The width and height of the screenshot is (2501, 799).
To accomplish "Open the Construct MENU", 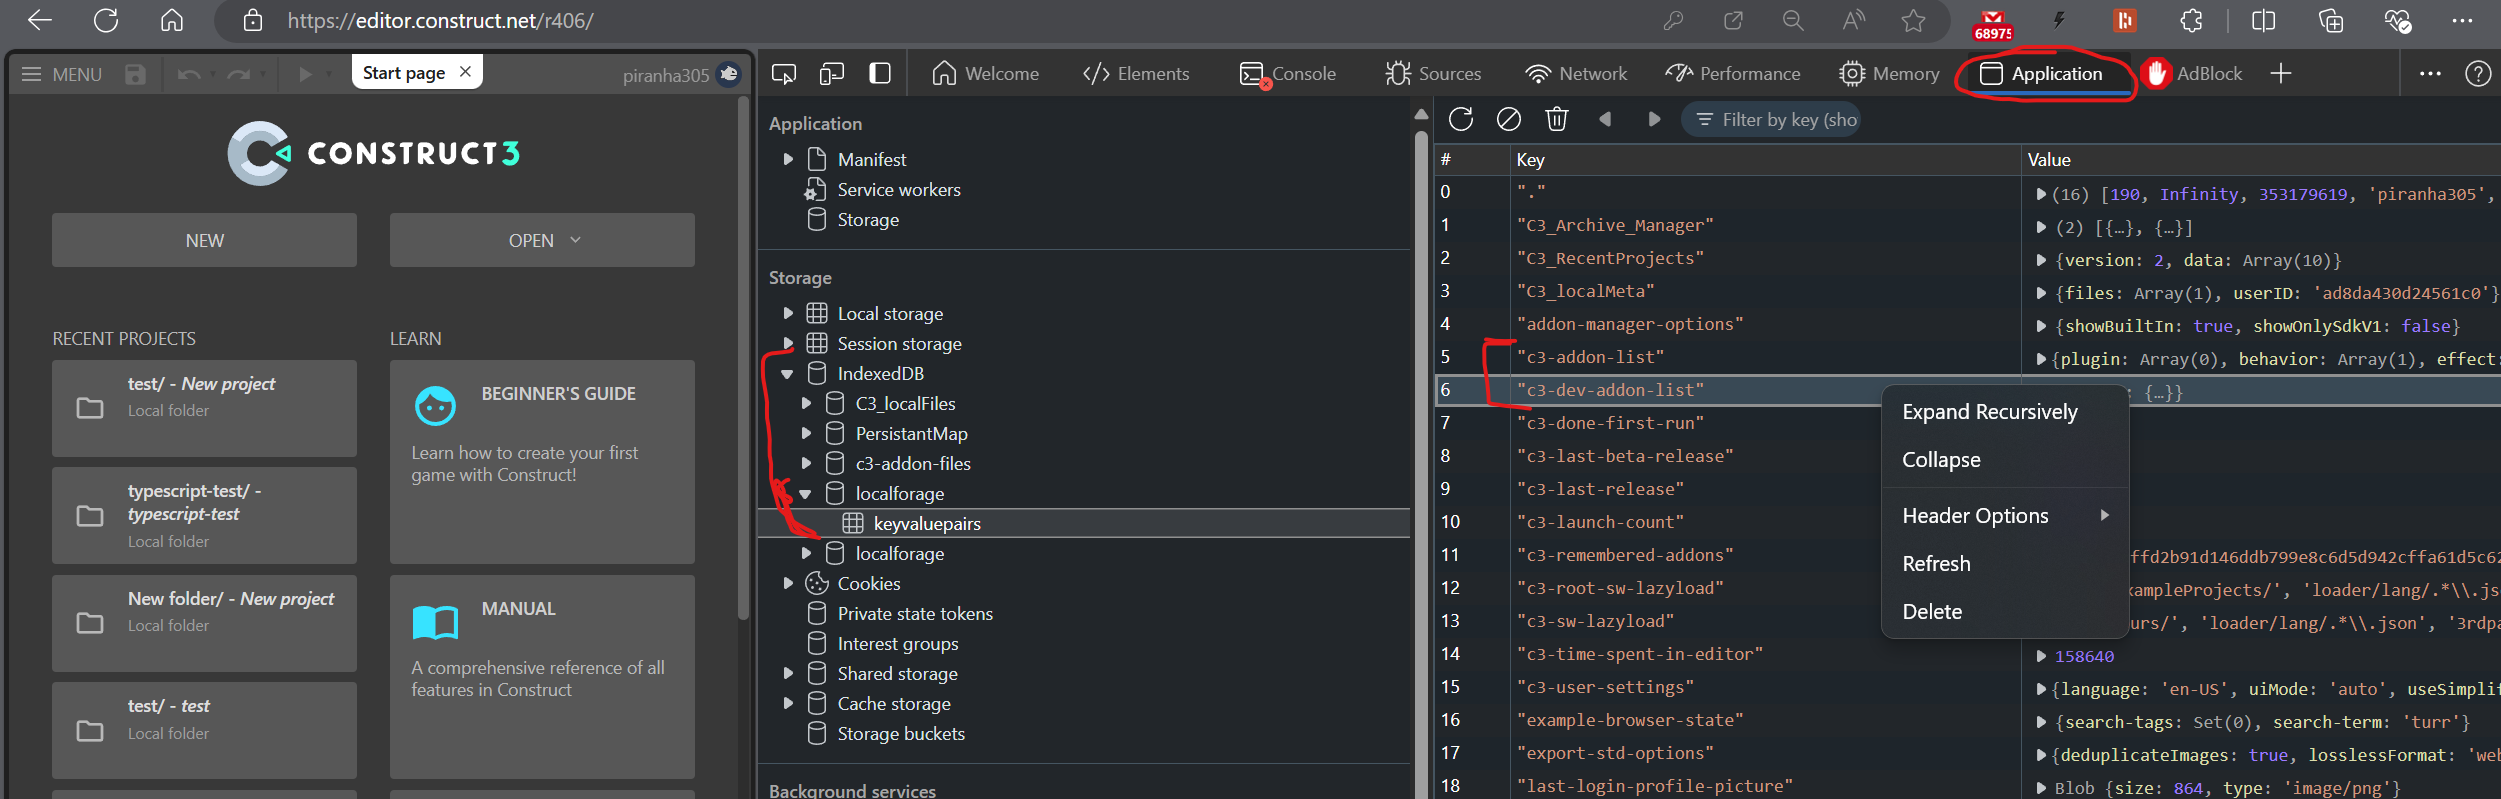I will pyautogui.click(x=62, y=74).
